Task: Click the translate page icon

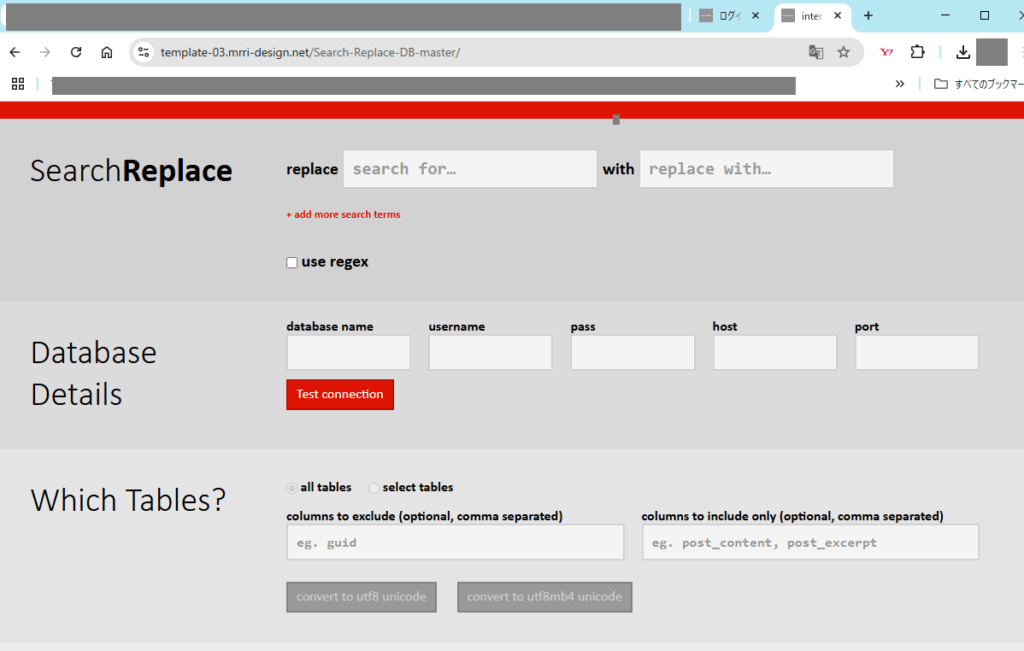Action: coord(816,52)
